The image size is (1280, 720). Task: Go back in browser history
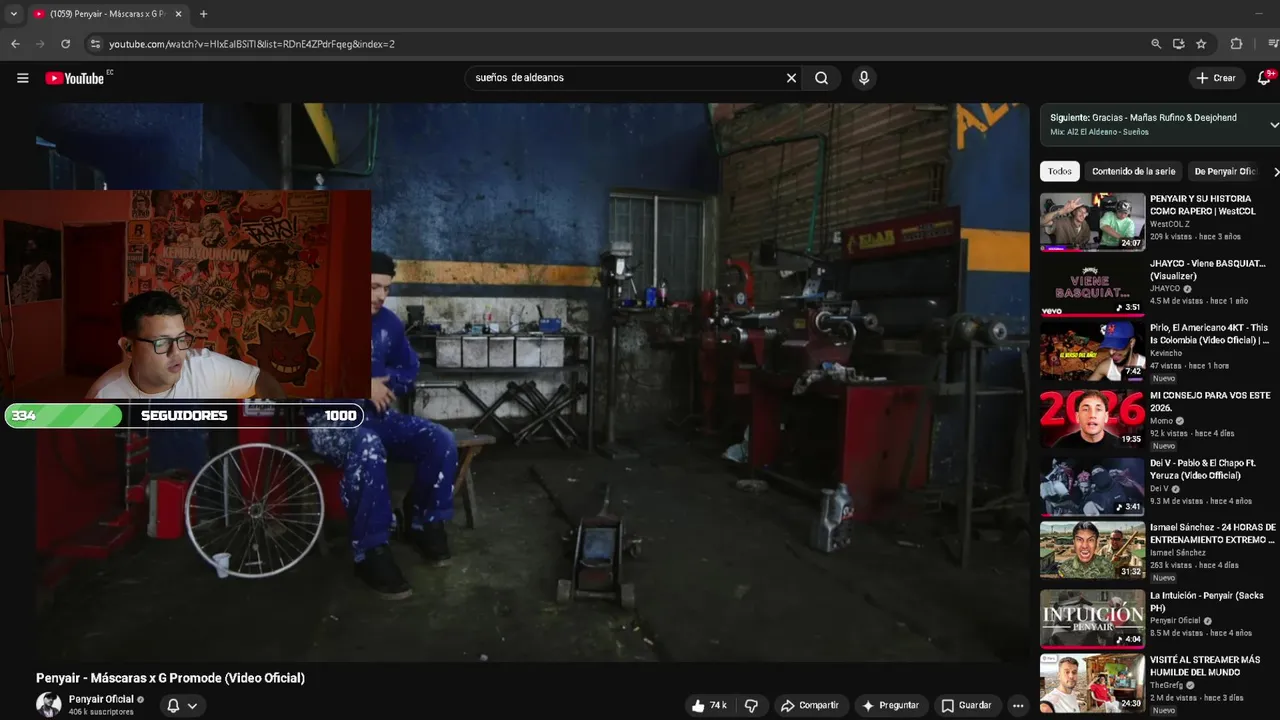click(x=15, y=44)
